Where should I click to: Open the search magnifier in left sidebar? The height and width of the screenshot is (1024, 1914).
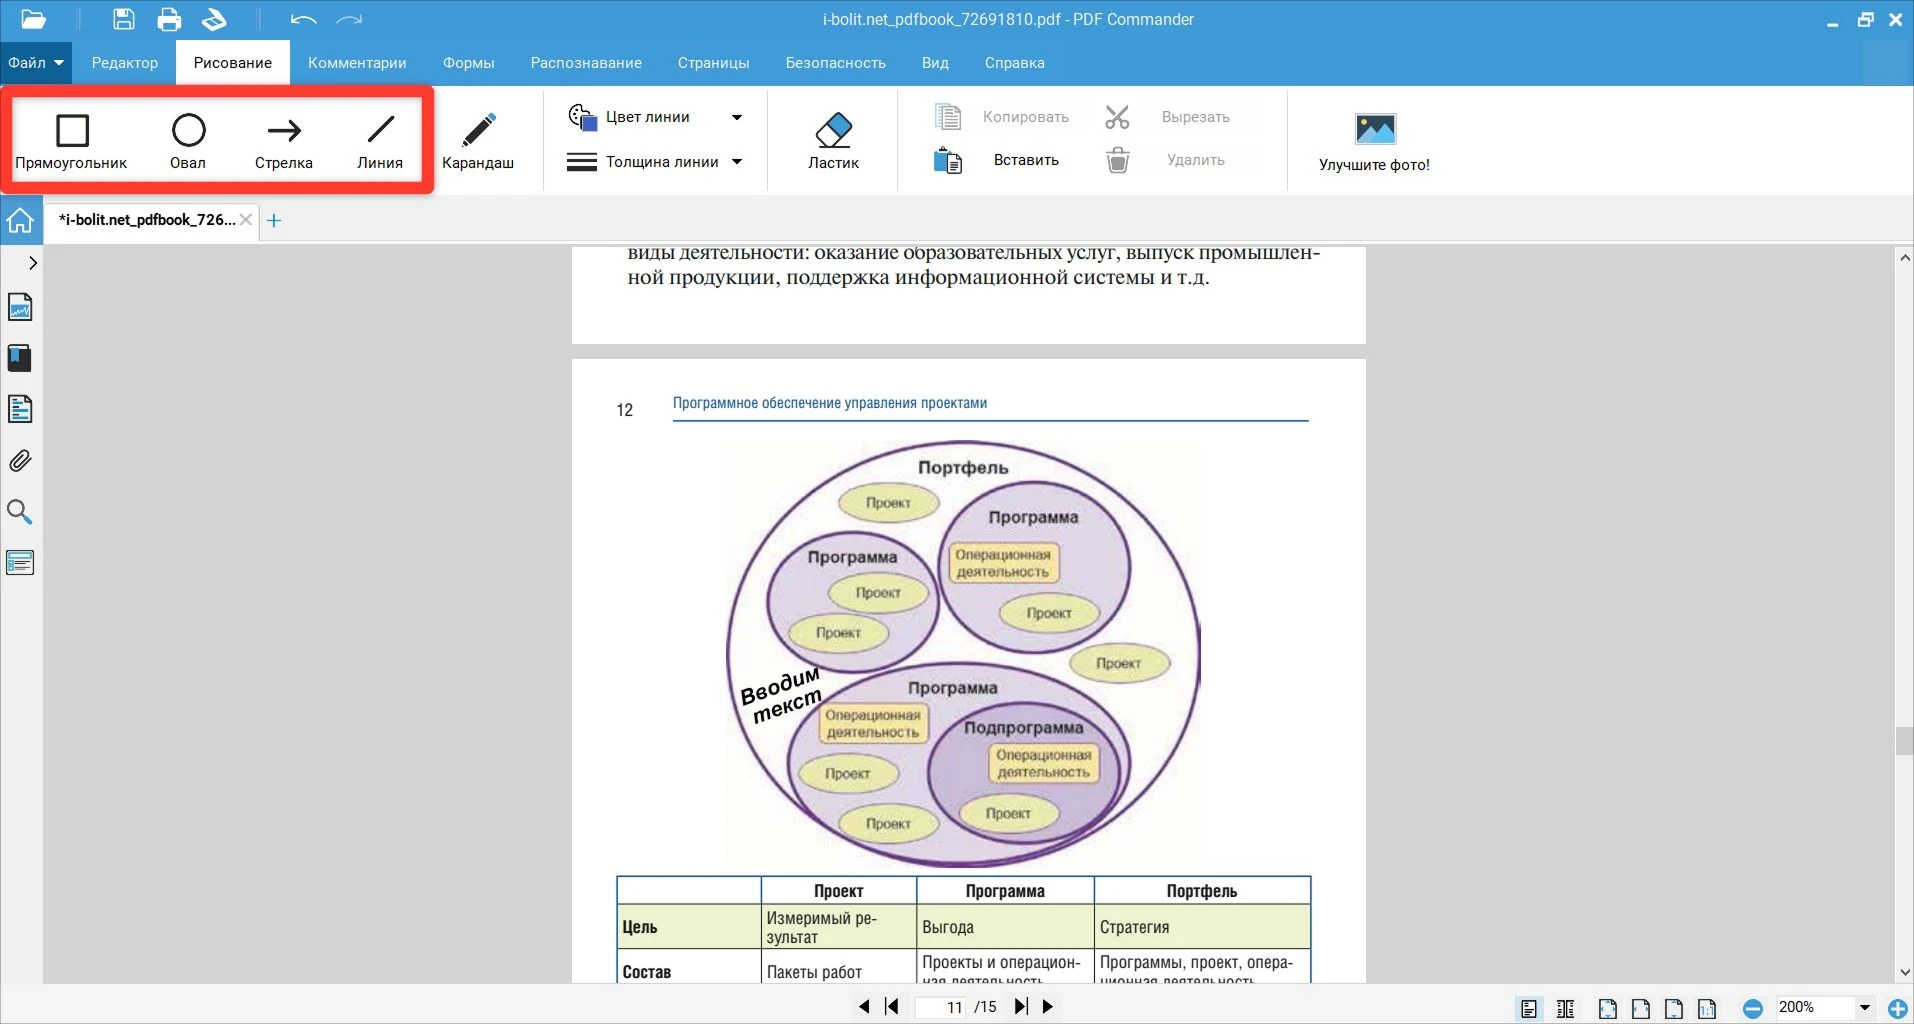click(x=20, y=512)
